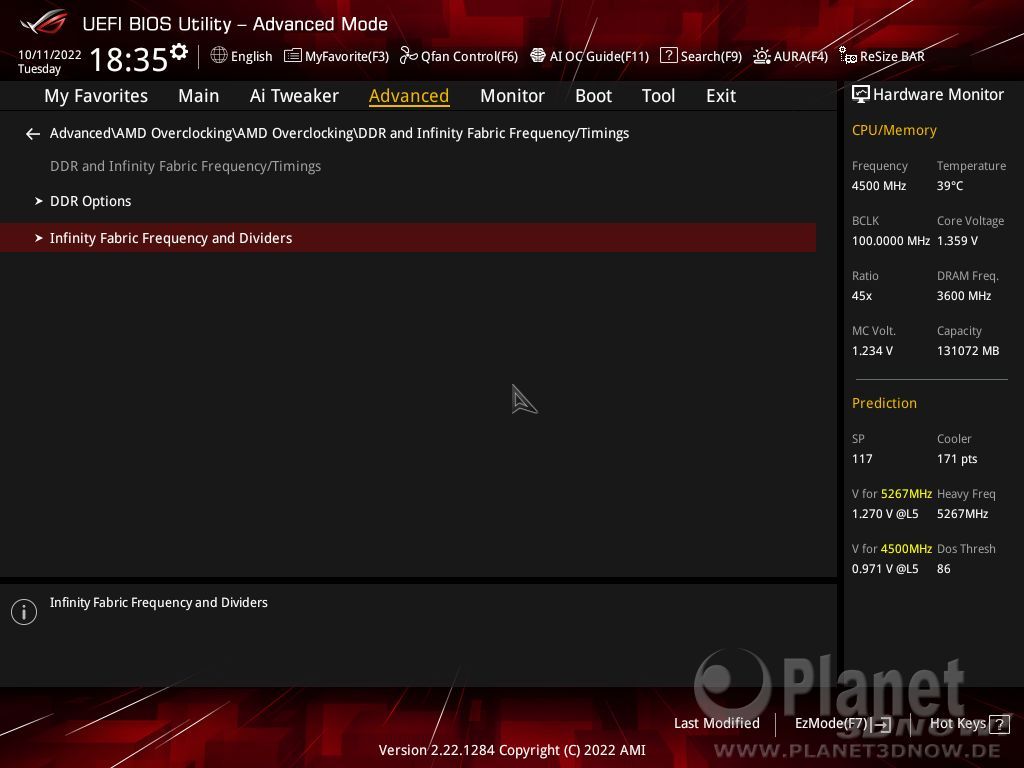Expand Infinity Fabric Frequency and Dividers arrow
This screenshot has height=768, width=1024.
(39, 238)
